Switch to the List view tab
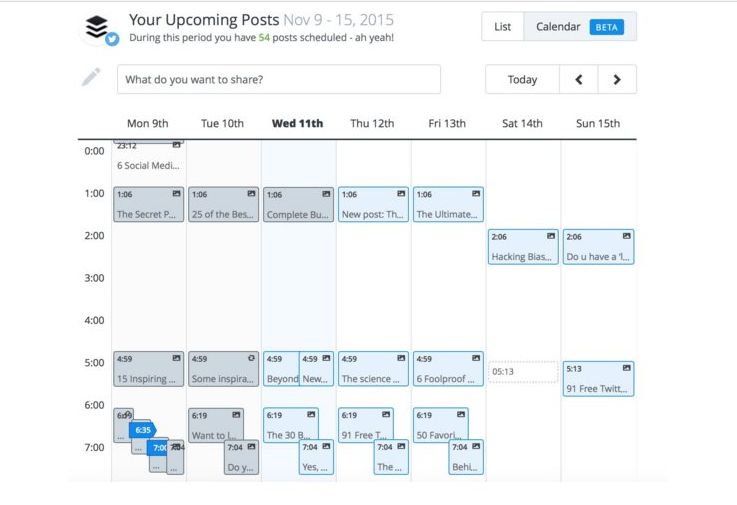737x505 pixels. pyautogui.click(x=502, y=27)
